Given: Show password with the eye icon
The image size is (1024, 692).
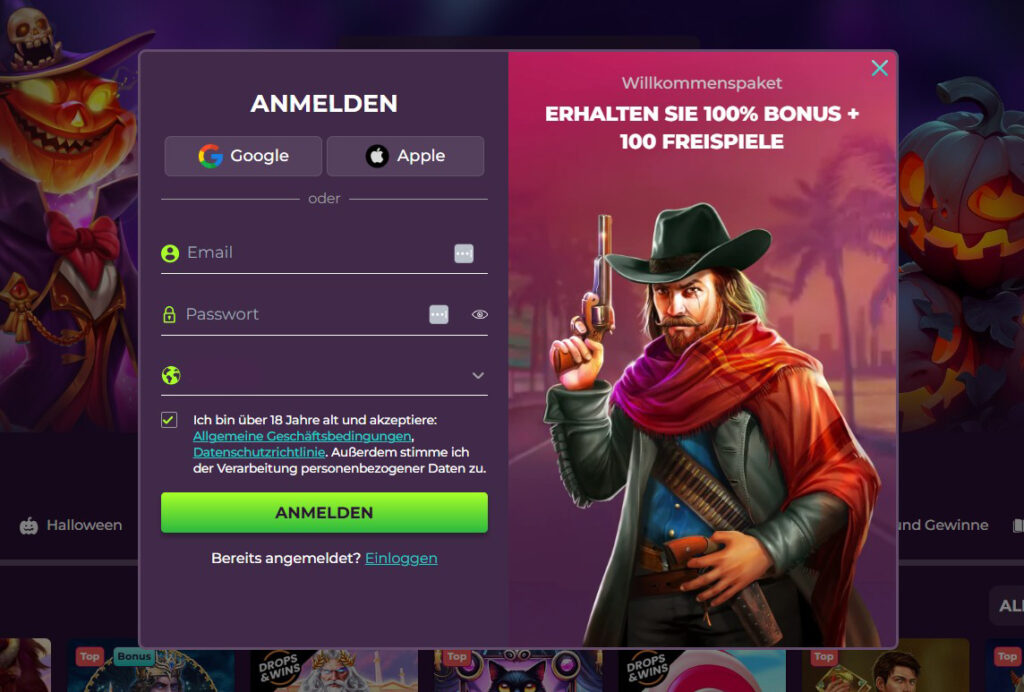Looking at the screenshot, I should click(x=479, y=314).
